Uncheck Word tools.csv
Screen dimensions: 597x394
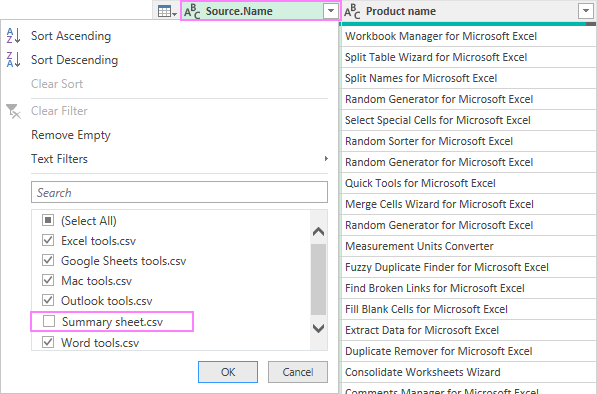(48, 342)
